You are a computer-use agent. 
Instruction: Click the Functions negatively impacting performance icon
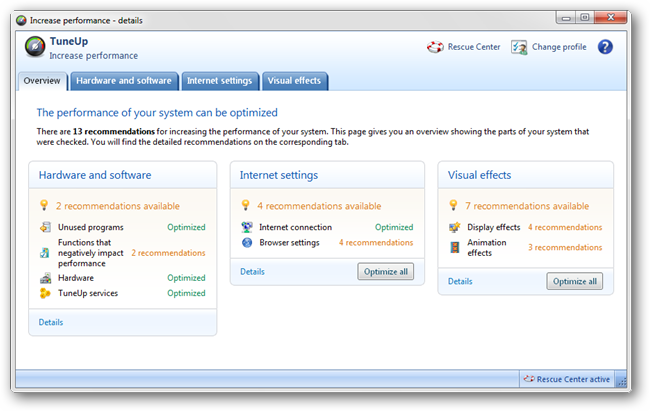point(45,253)
